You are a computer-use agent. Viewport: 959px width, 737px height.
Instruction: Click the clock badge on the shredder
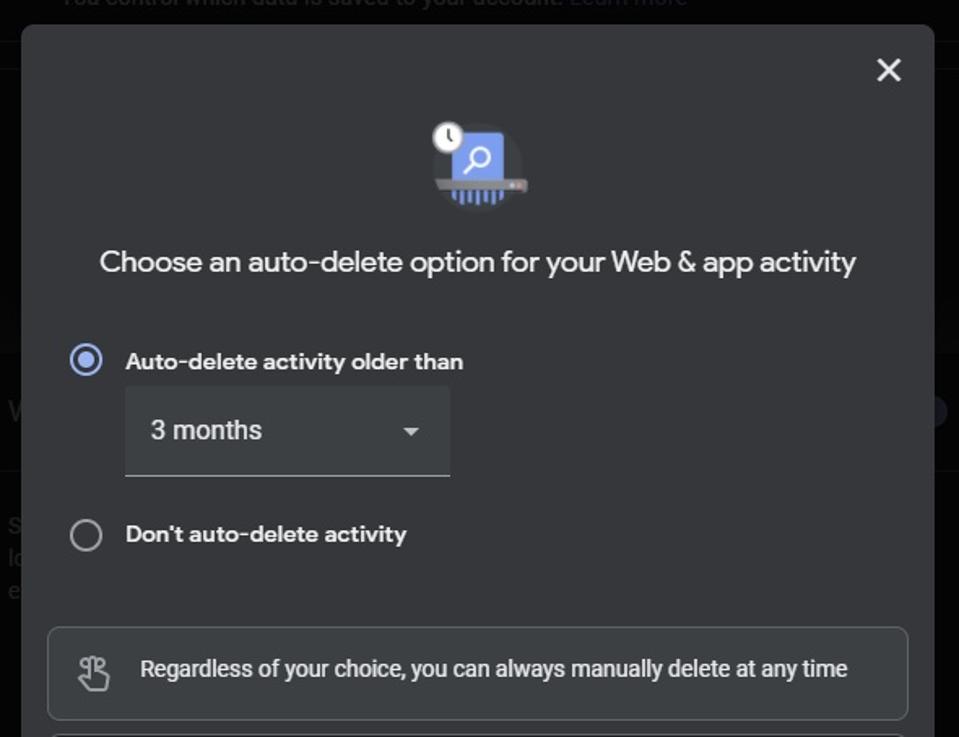(448, 137)
